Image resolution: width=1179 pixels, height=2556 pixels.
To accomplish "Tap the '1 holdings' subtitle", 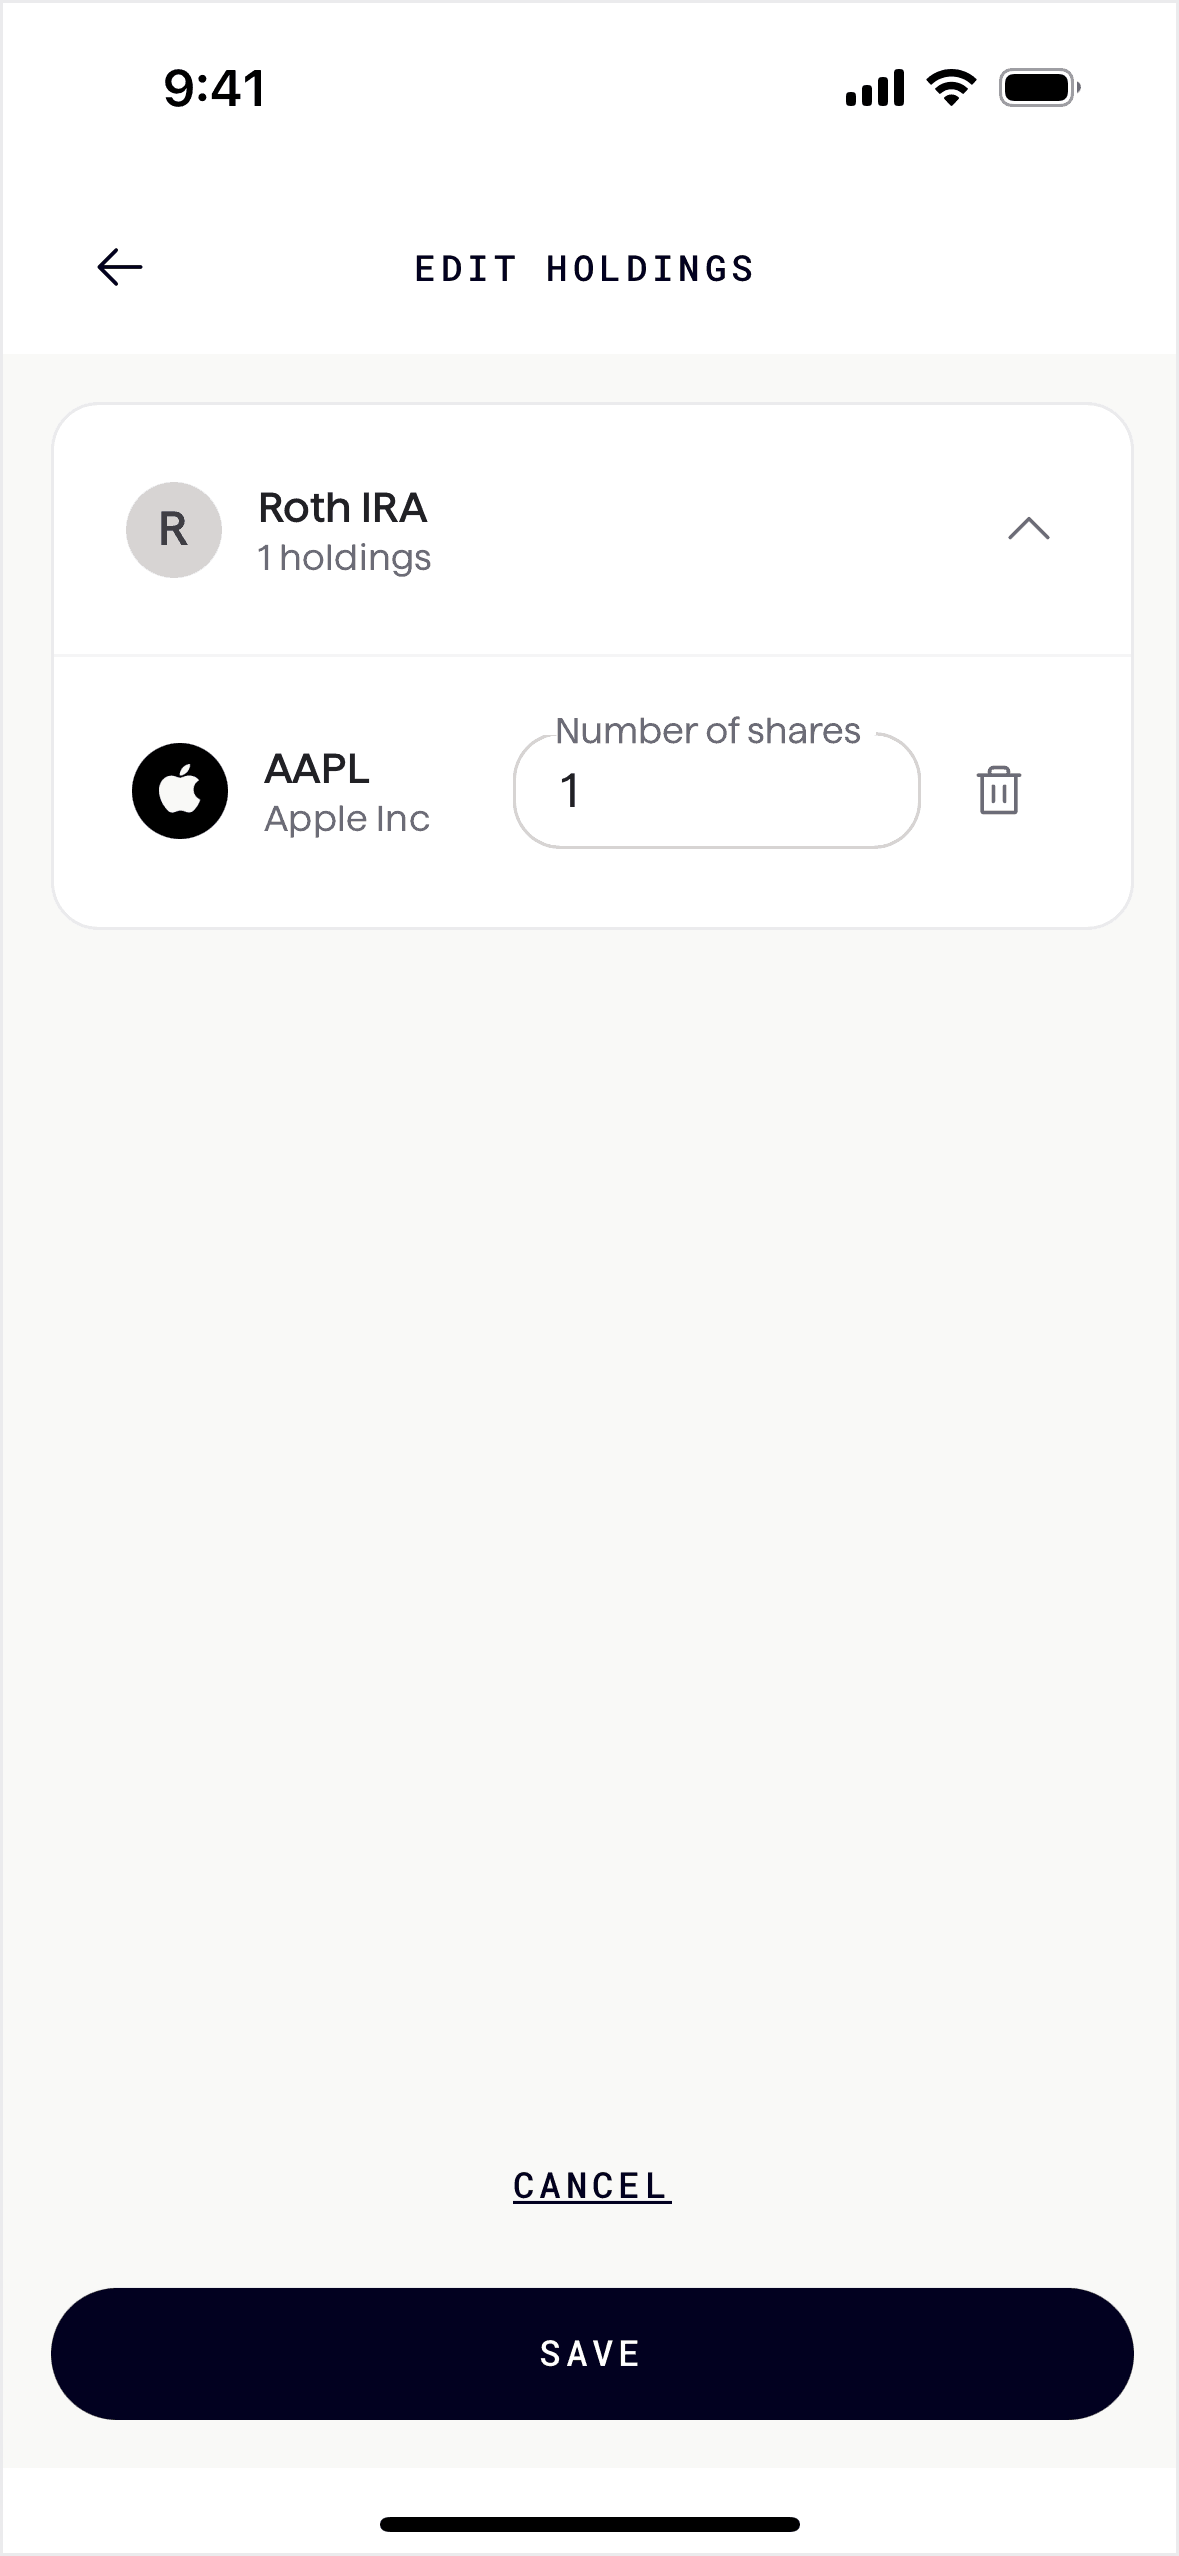I will (x=344, y=558).
